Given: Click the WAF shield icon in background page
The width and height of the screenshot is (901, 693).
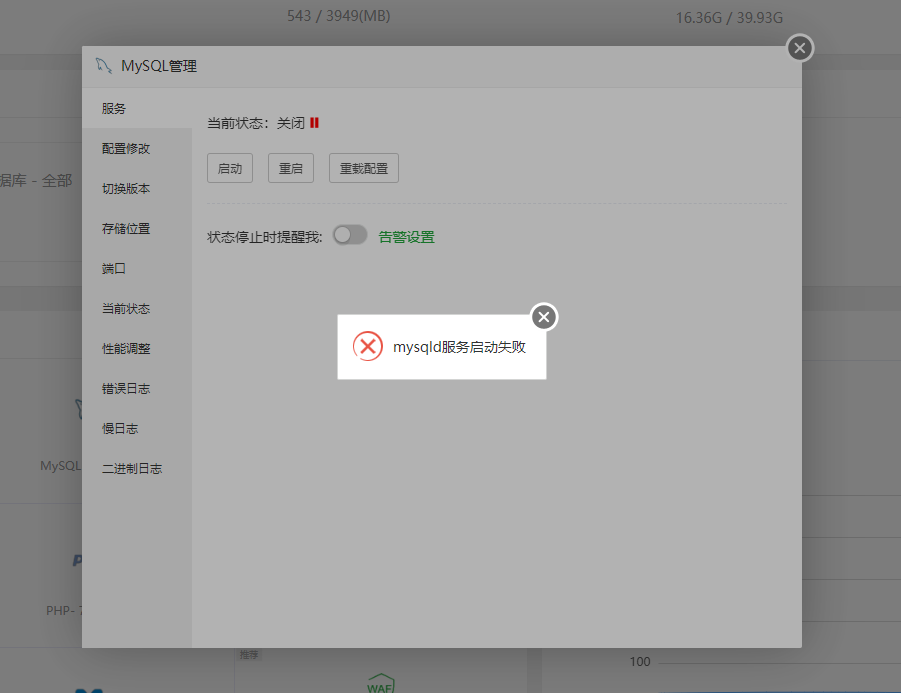Looking at the screenshot, I should [380, 683].
